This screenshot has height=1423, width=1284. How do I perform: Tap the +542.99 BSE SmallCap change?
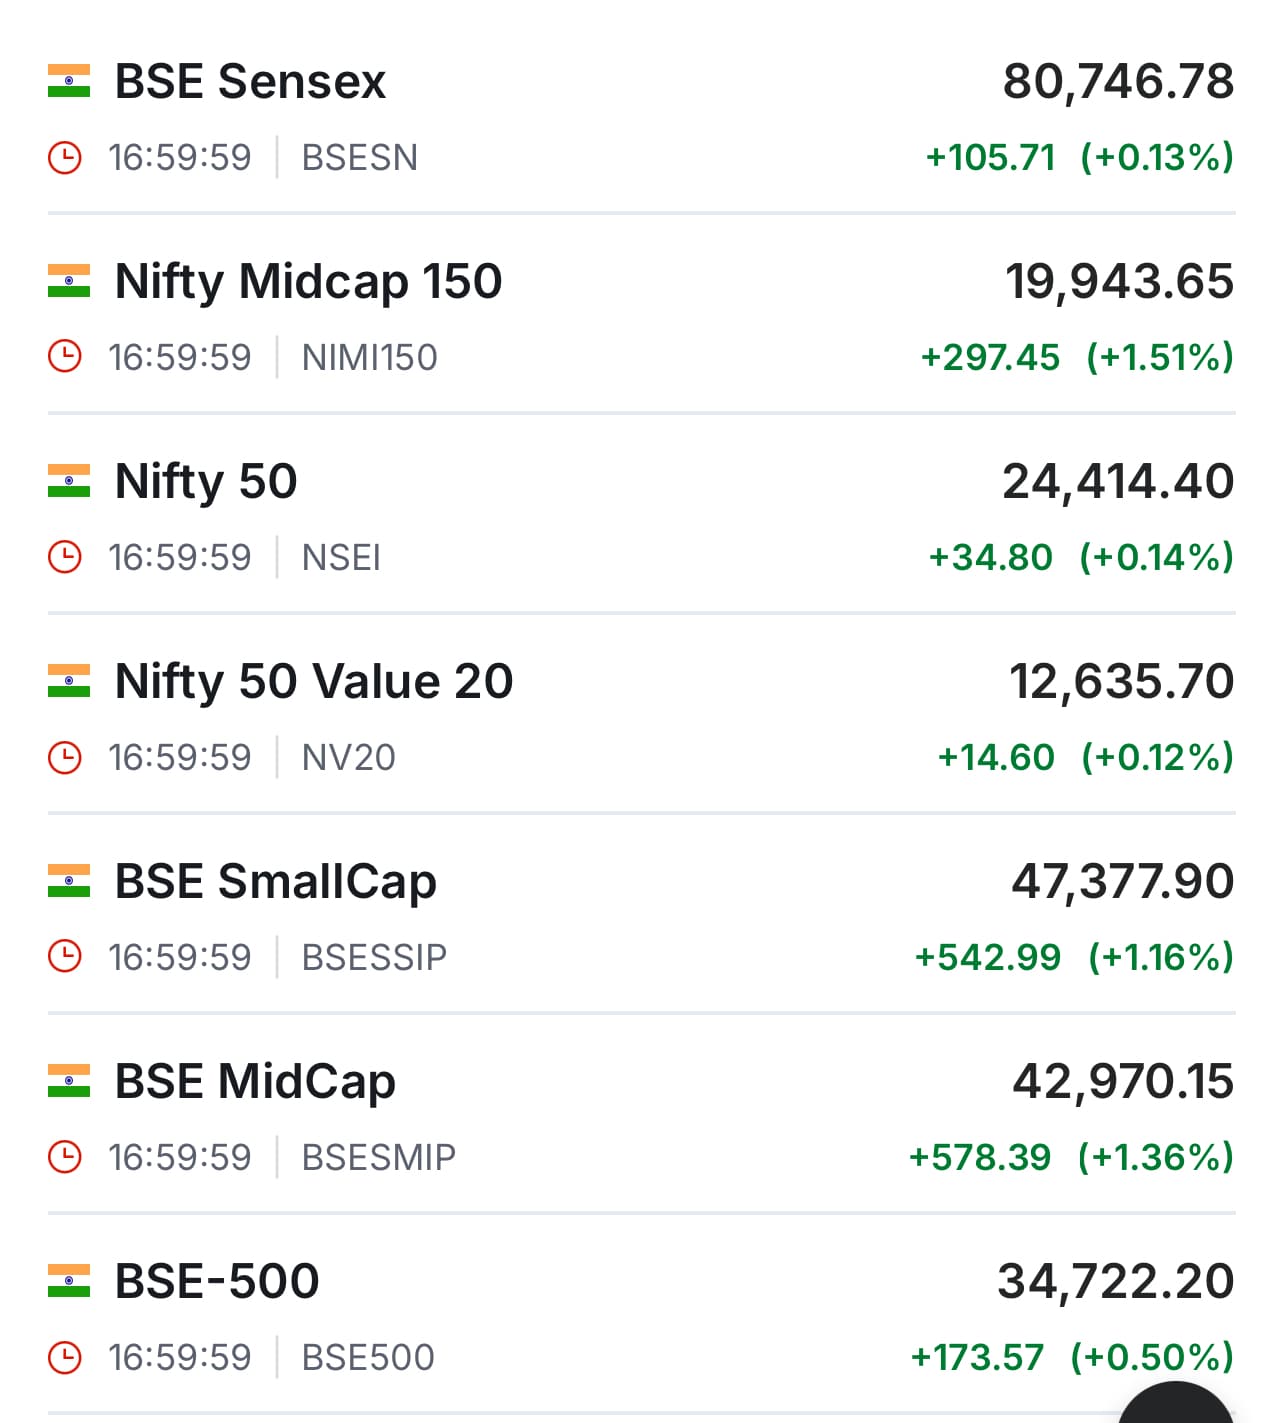(x=988, y=958)
